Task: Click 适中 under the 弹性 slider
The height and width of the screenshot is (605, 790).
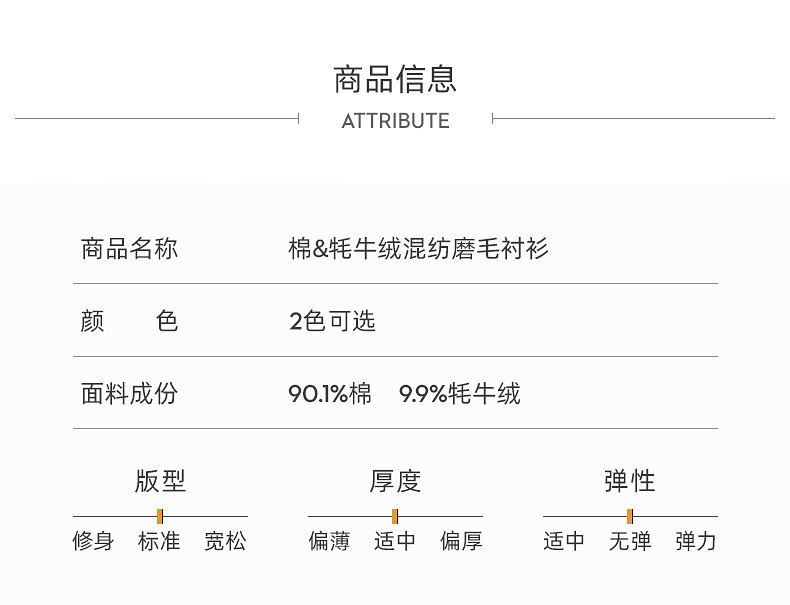Action: (x=564, y=542)
